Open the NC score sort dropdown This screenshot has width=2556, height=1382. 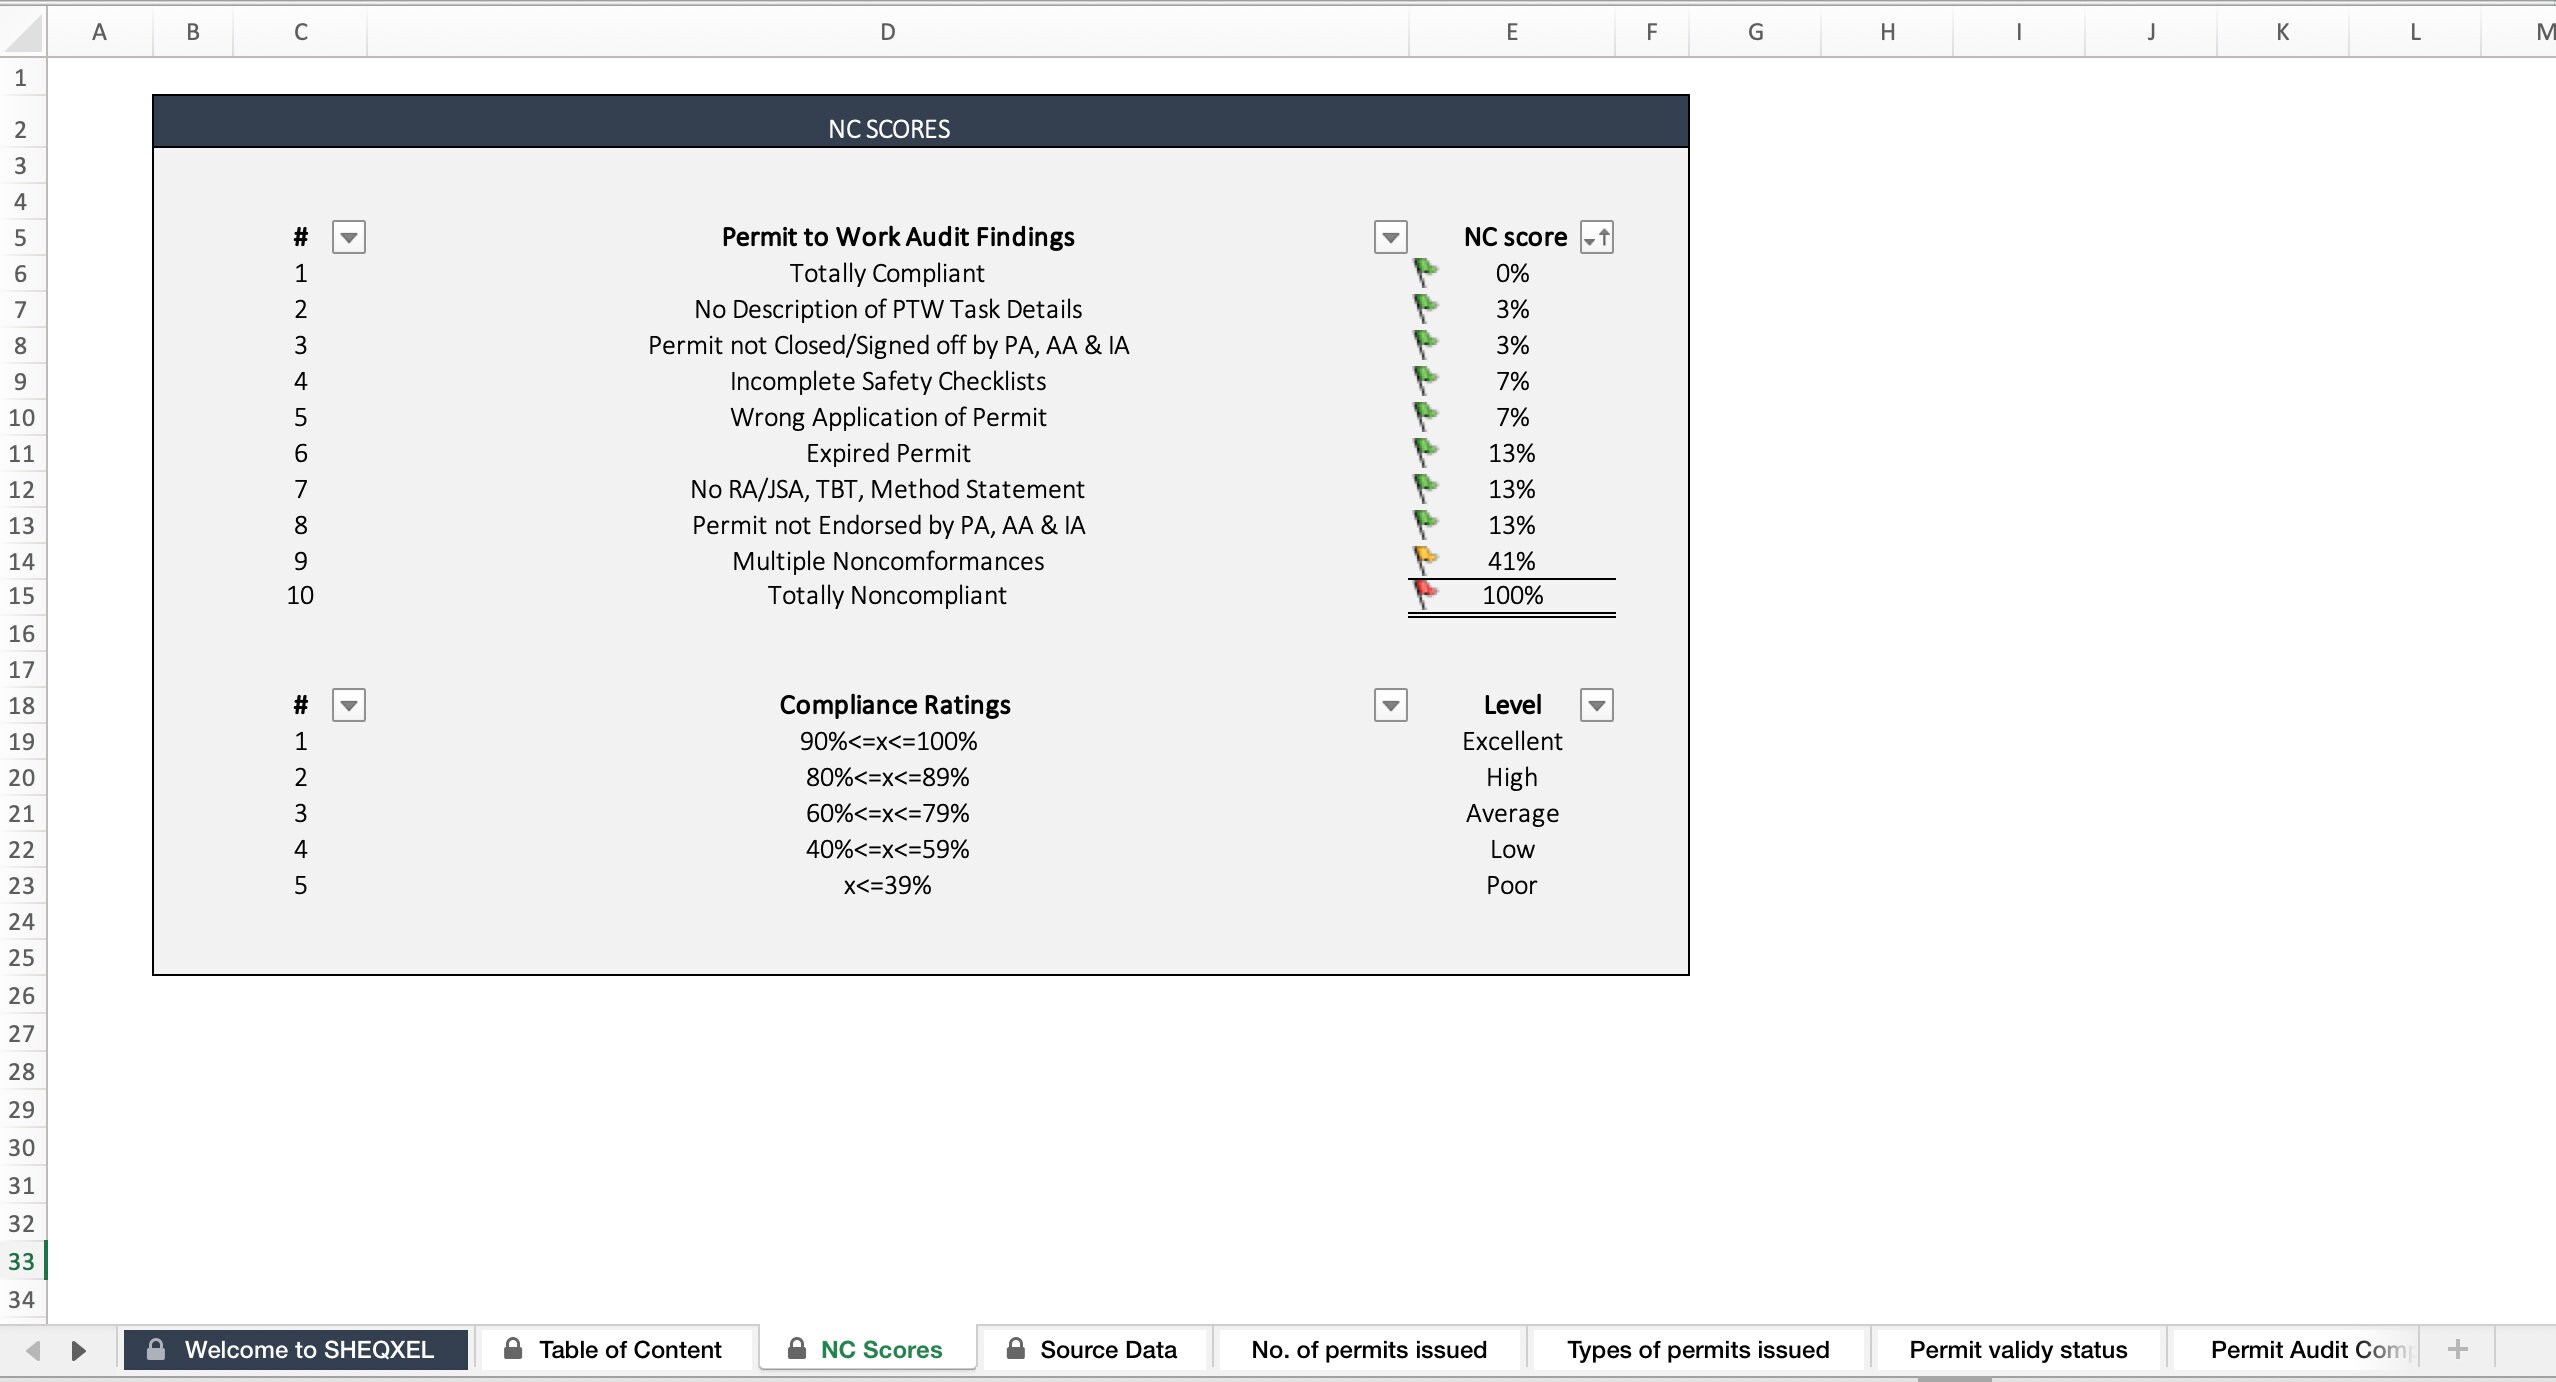(x=1596, y=236)
